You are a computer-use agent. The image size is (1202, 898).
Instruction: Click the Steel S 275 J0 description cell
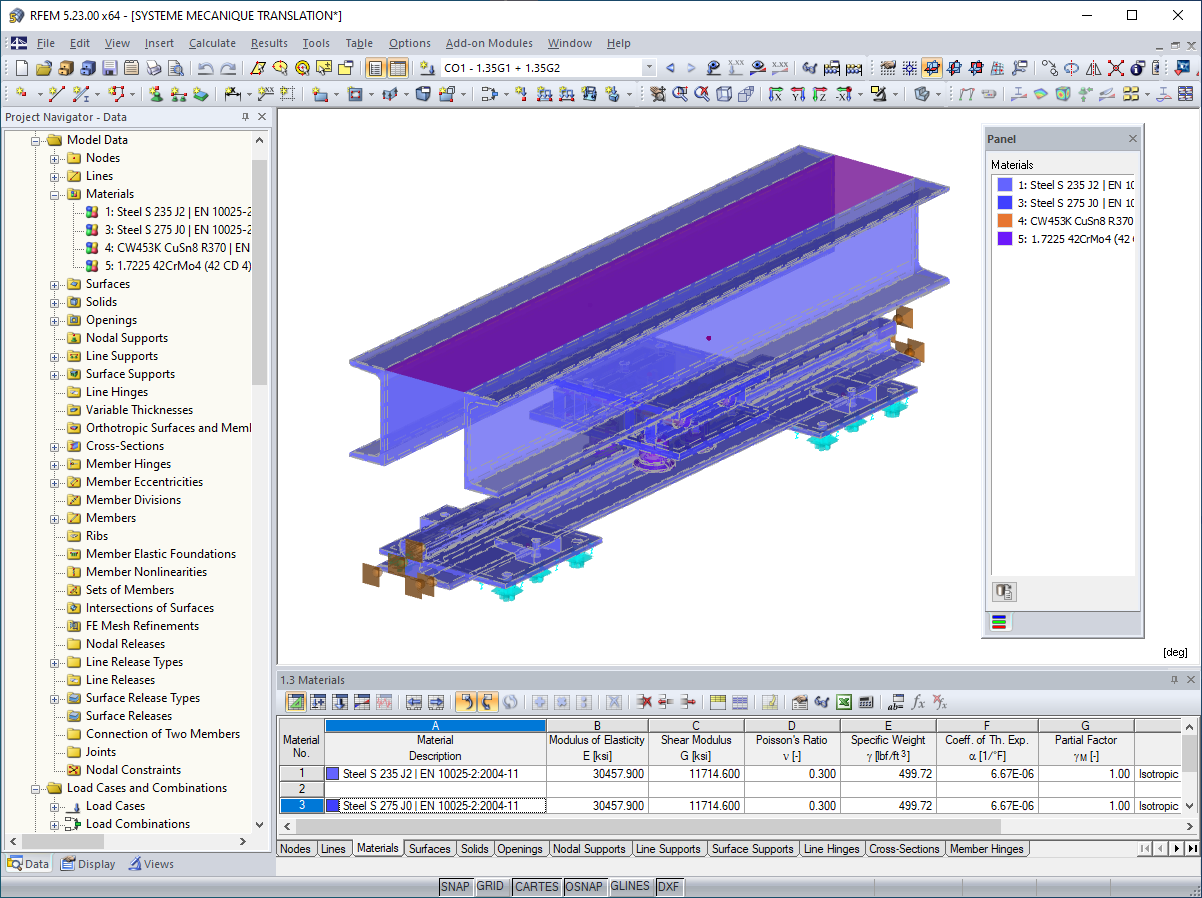point(435,806)
